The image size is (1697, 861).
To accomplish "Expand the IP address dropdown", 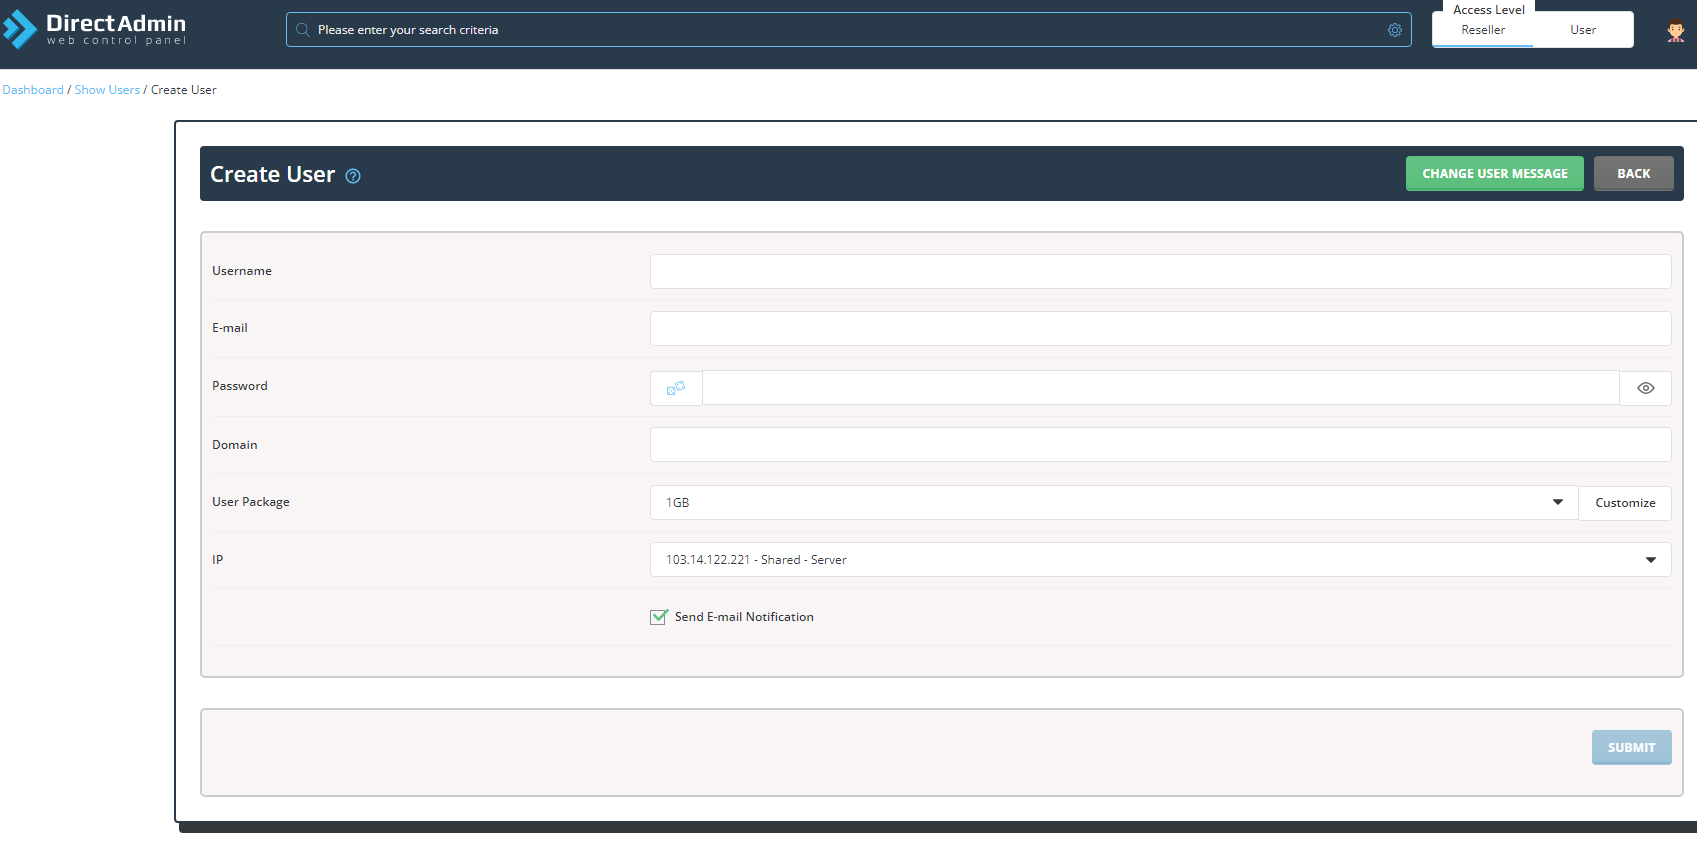I will tap(1160, 560).
